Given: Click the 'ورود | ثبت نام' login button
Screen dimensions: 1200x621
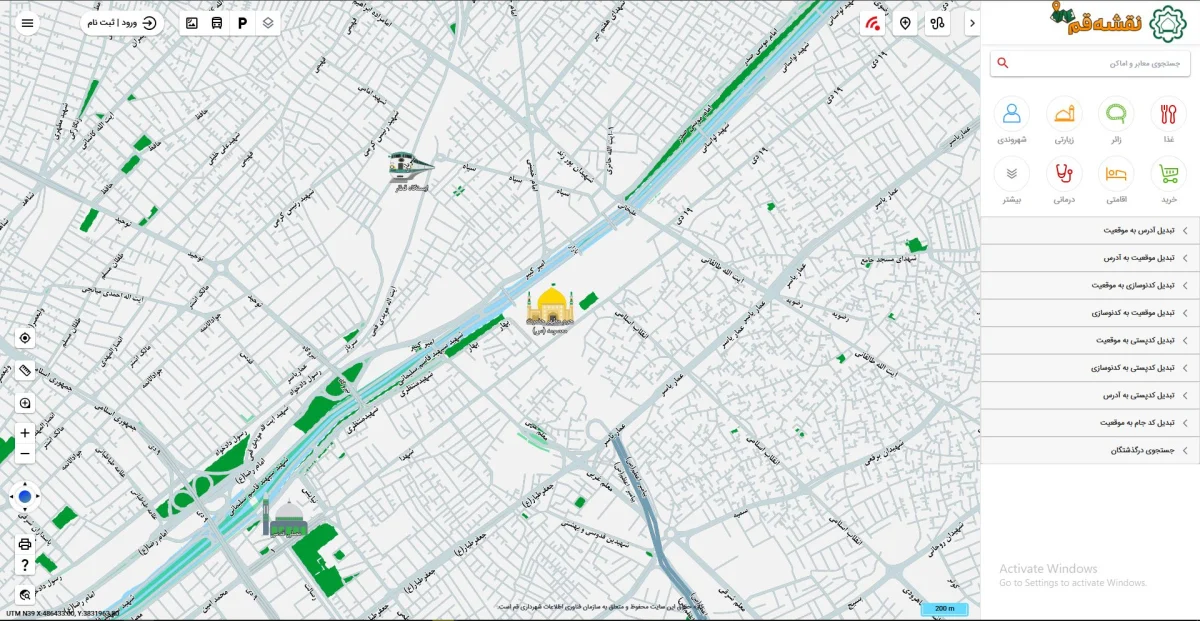Looking at the screenshot, I should (122, 22).
